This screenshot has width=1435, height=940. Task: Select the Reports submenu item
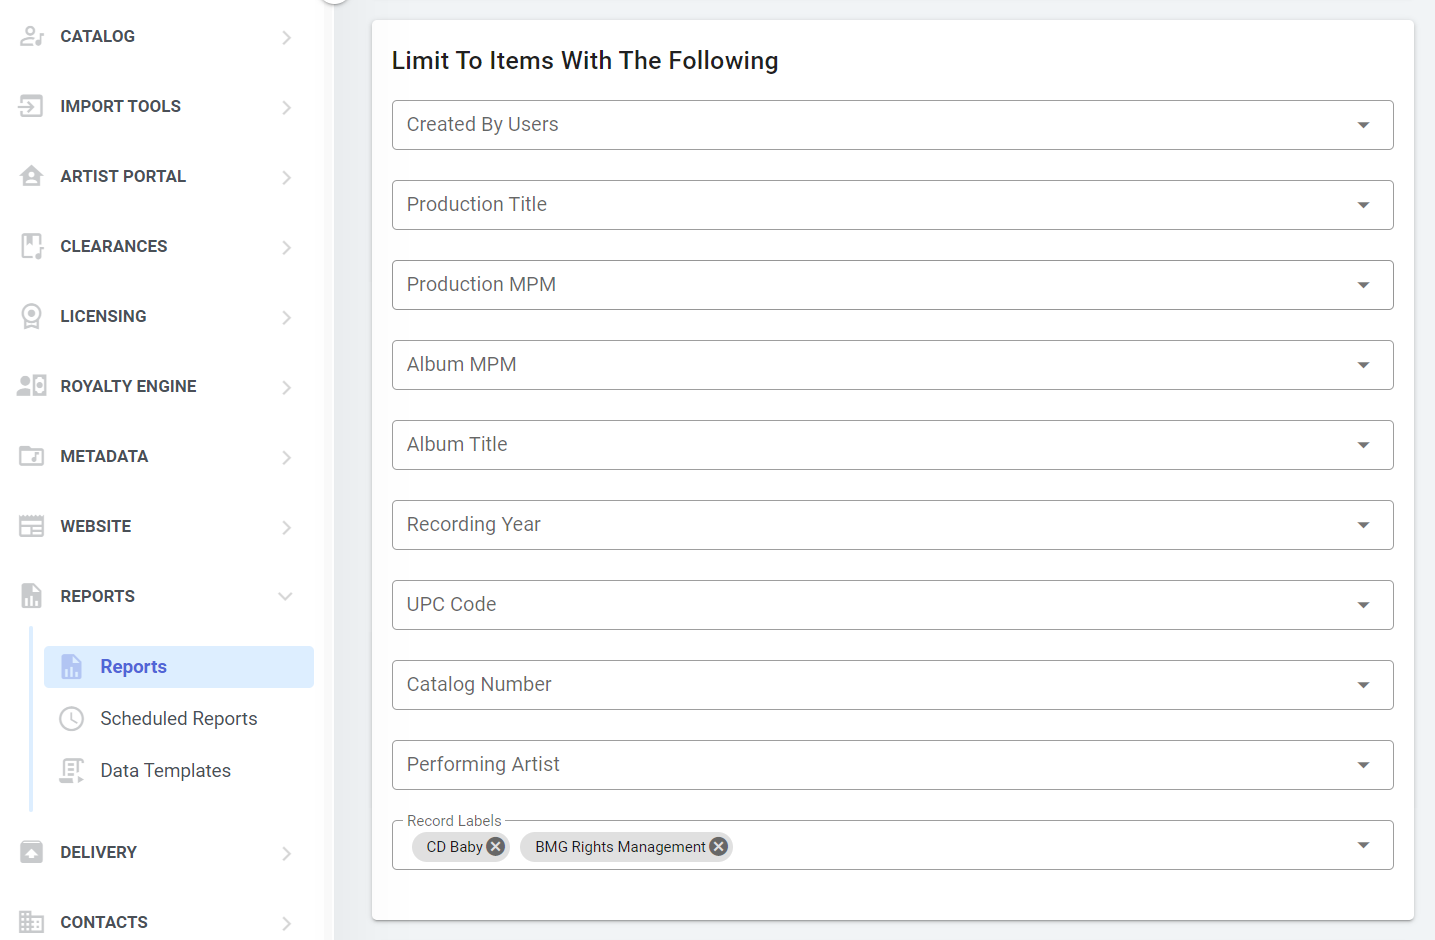pos(133,667)
